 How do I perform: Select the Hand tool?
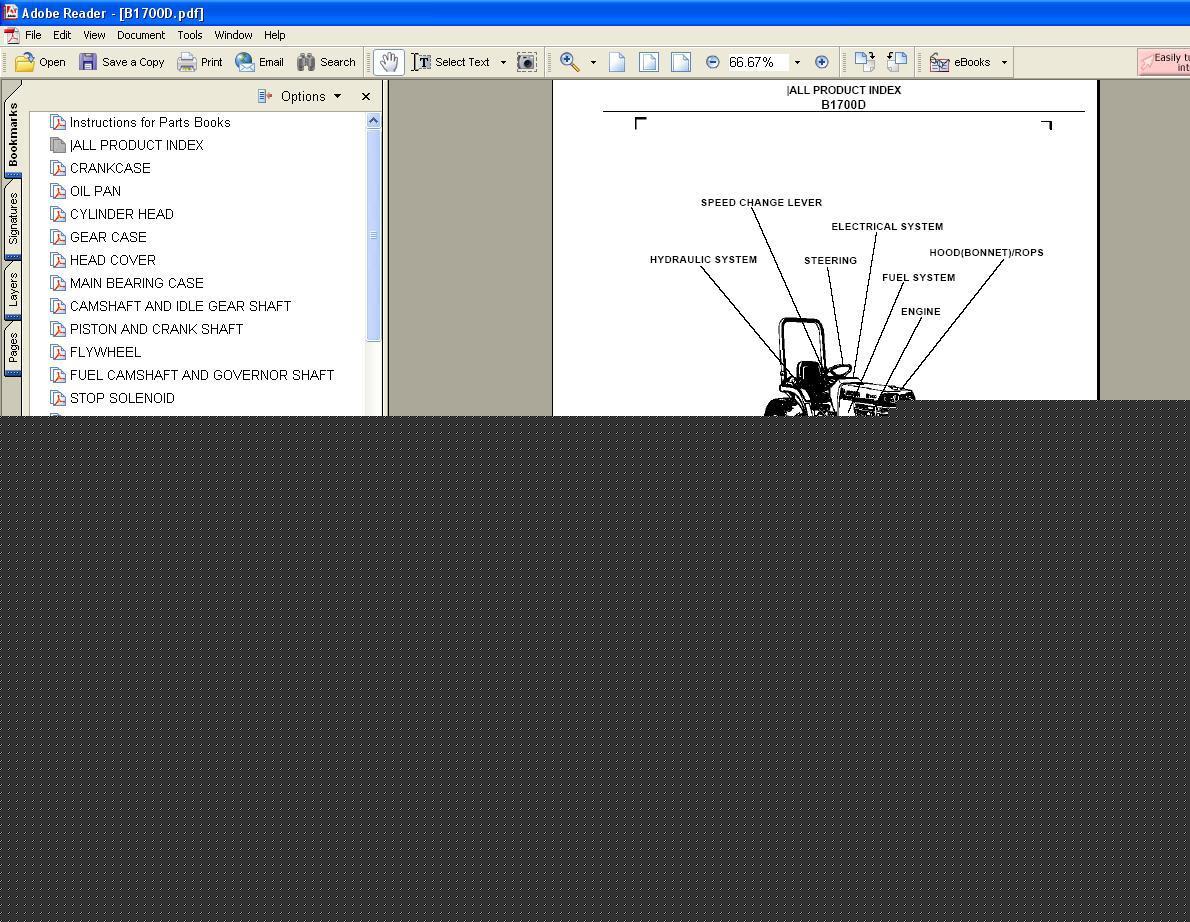389,62
